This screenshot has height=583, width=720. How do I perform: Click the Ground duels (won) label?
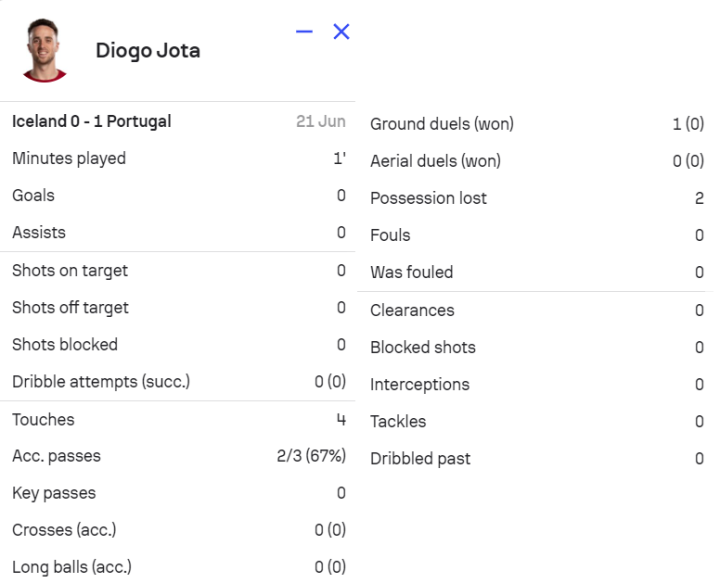pyautogui.click(x=442, y=124)
